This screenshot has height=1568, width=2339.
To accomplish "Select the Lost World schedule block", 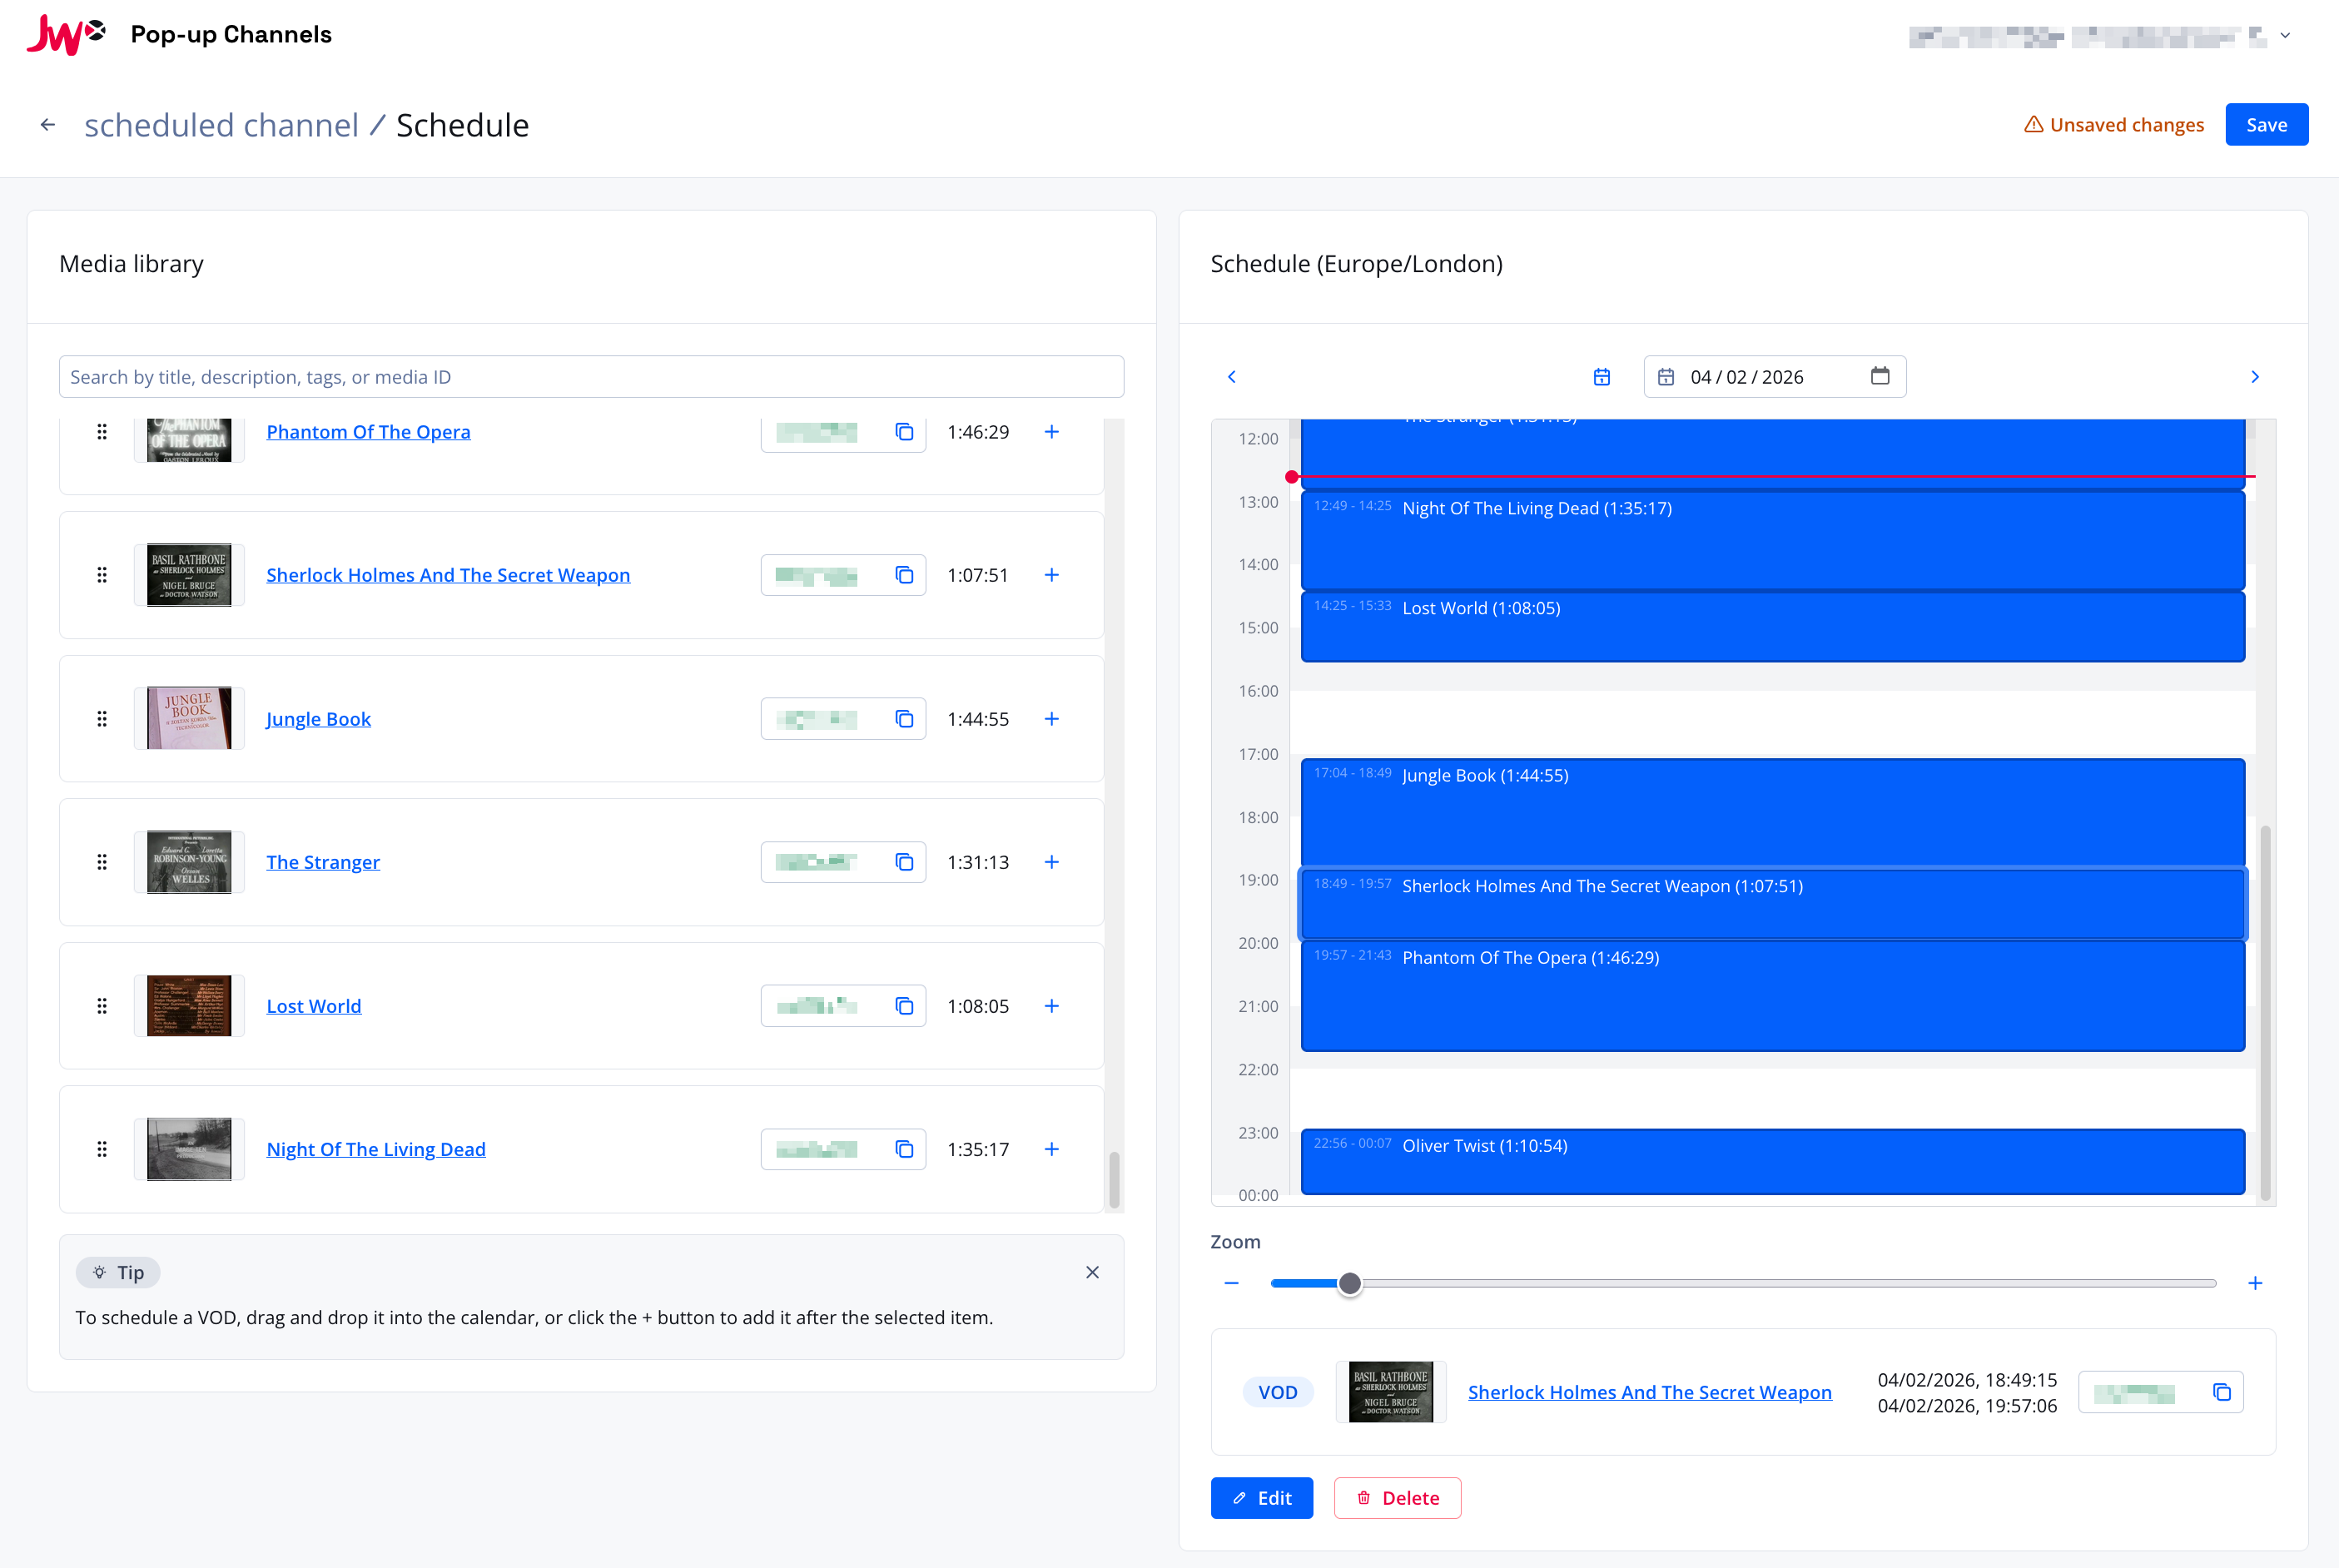I will click(1772, 627).
